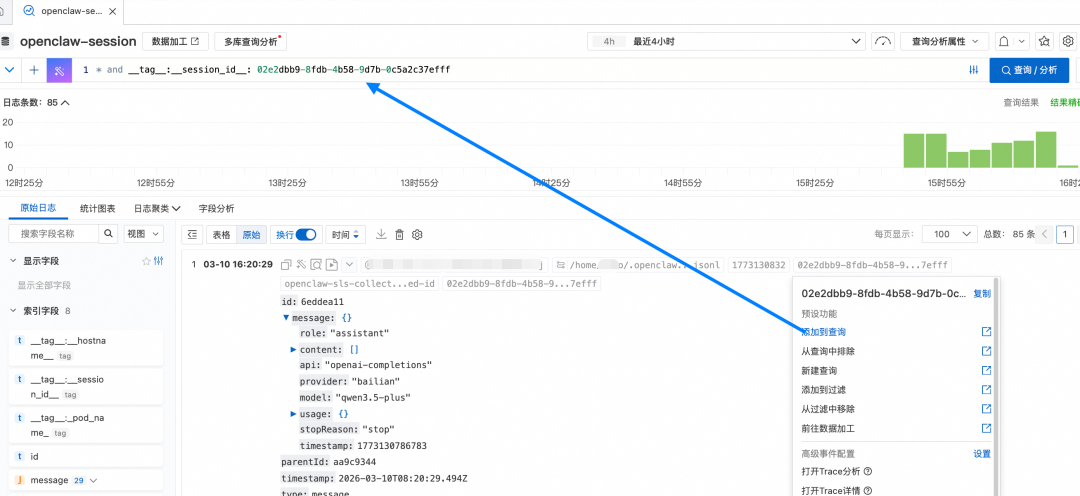
Task: Expand the query editor chevron on the left
Action: [10, 70]
